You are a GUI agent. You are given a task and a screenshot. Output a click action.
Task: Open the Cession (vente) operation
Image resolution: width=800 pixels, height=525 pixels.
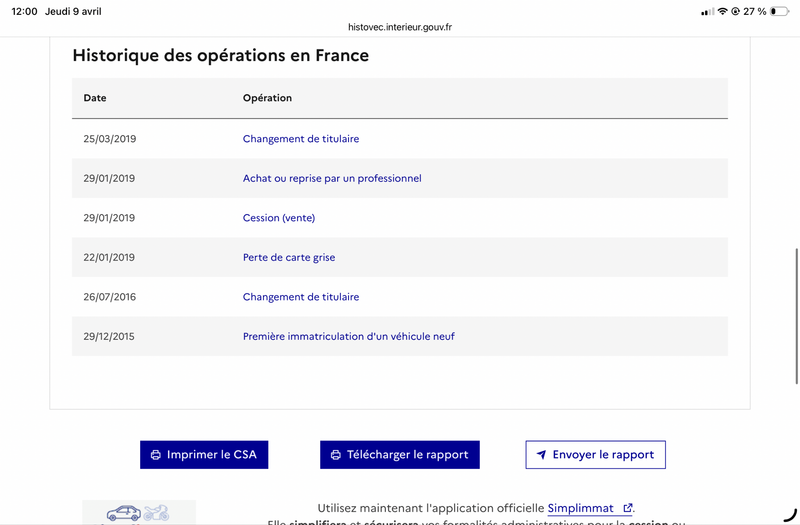[x=279, y=218]
